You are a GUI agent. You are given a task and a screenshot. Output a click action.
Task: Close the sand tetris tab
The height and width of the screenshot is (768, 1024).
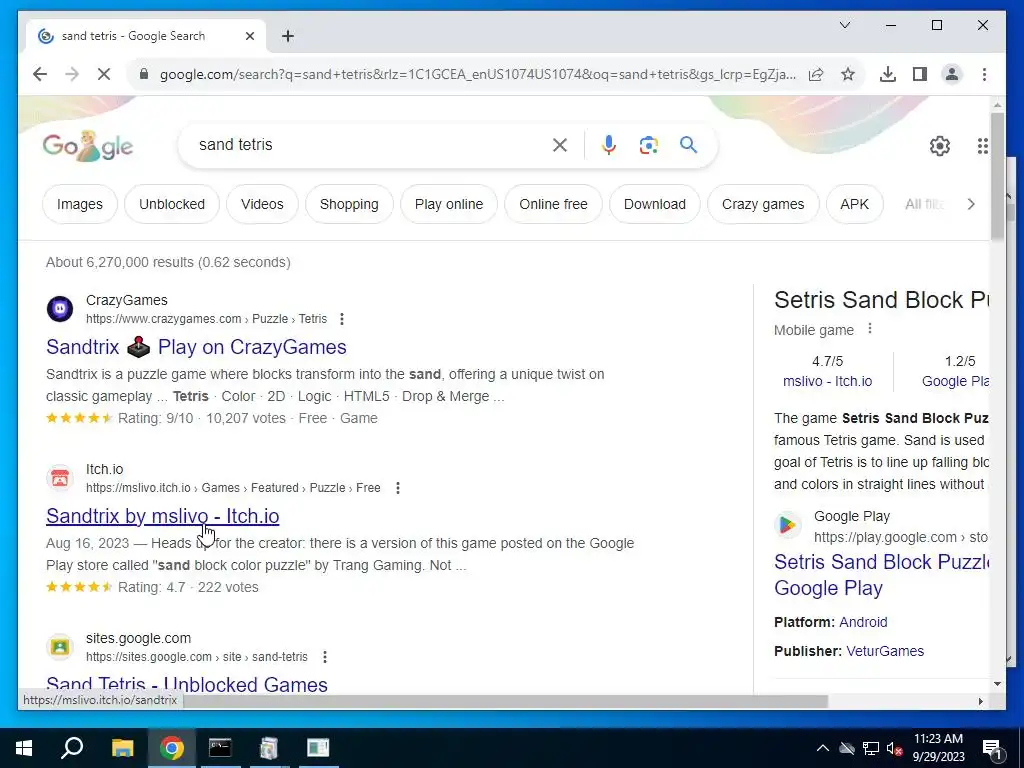(x=249, y=36)
